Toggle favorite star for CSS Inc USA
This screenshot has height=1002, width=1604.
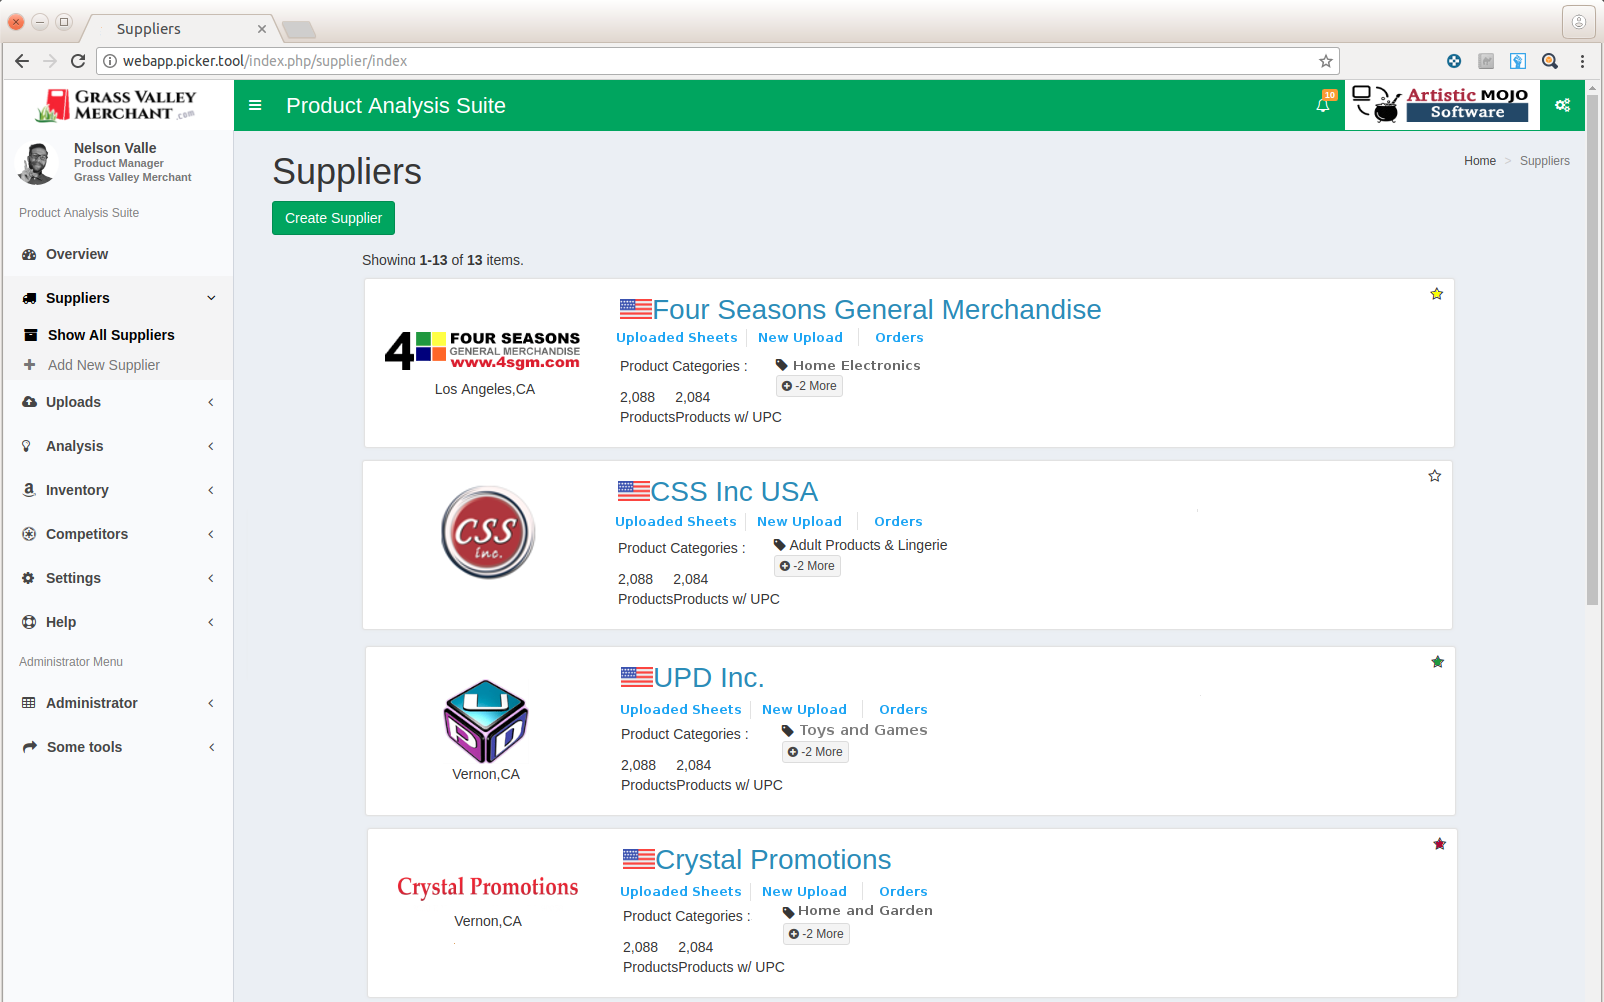pyautogui.click(x=1435, y=476)
